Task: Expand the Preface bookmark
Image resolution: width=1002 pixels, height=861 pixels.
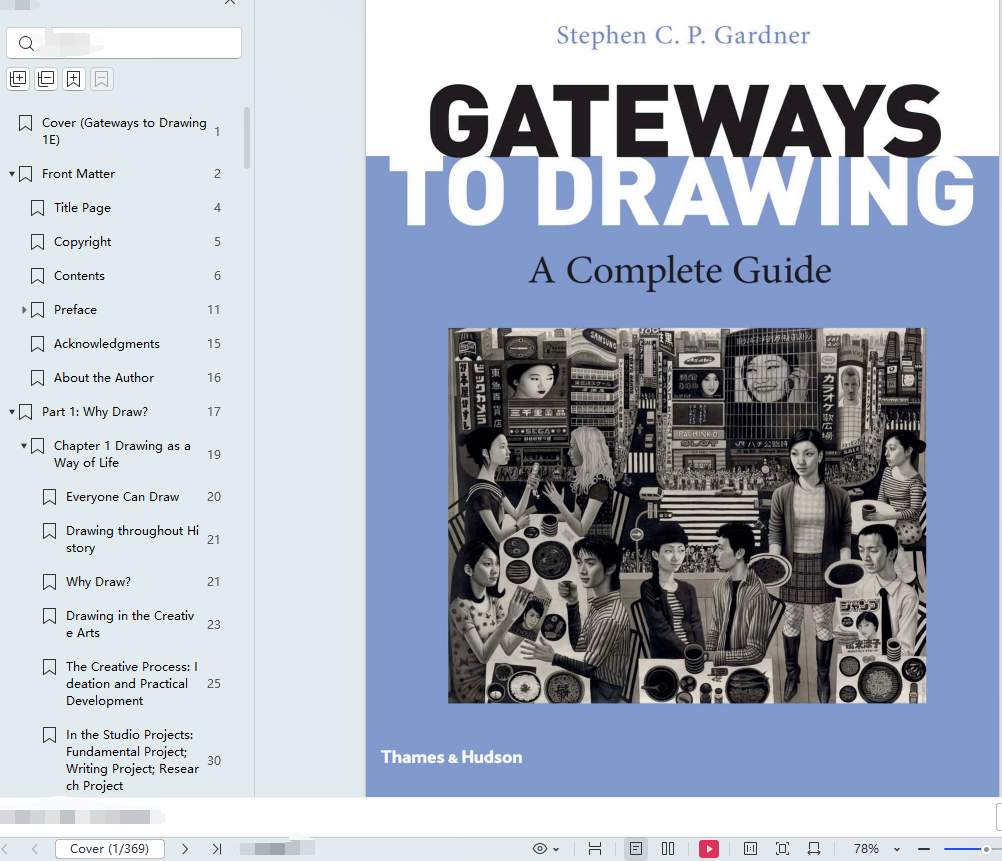Action: click(24, 310)
